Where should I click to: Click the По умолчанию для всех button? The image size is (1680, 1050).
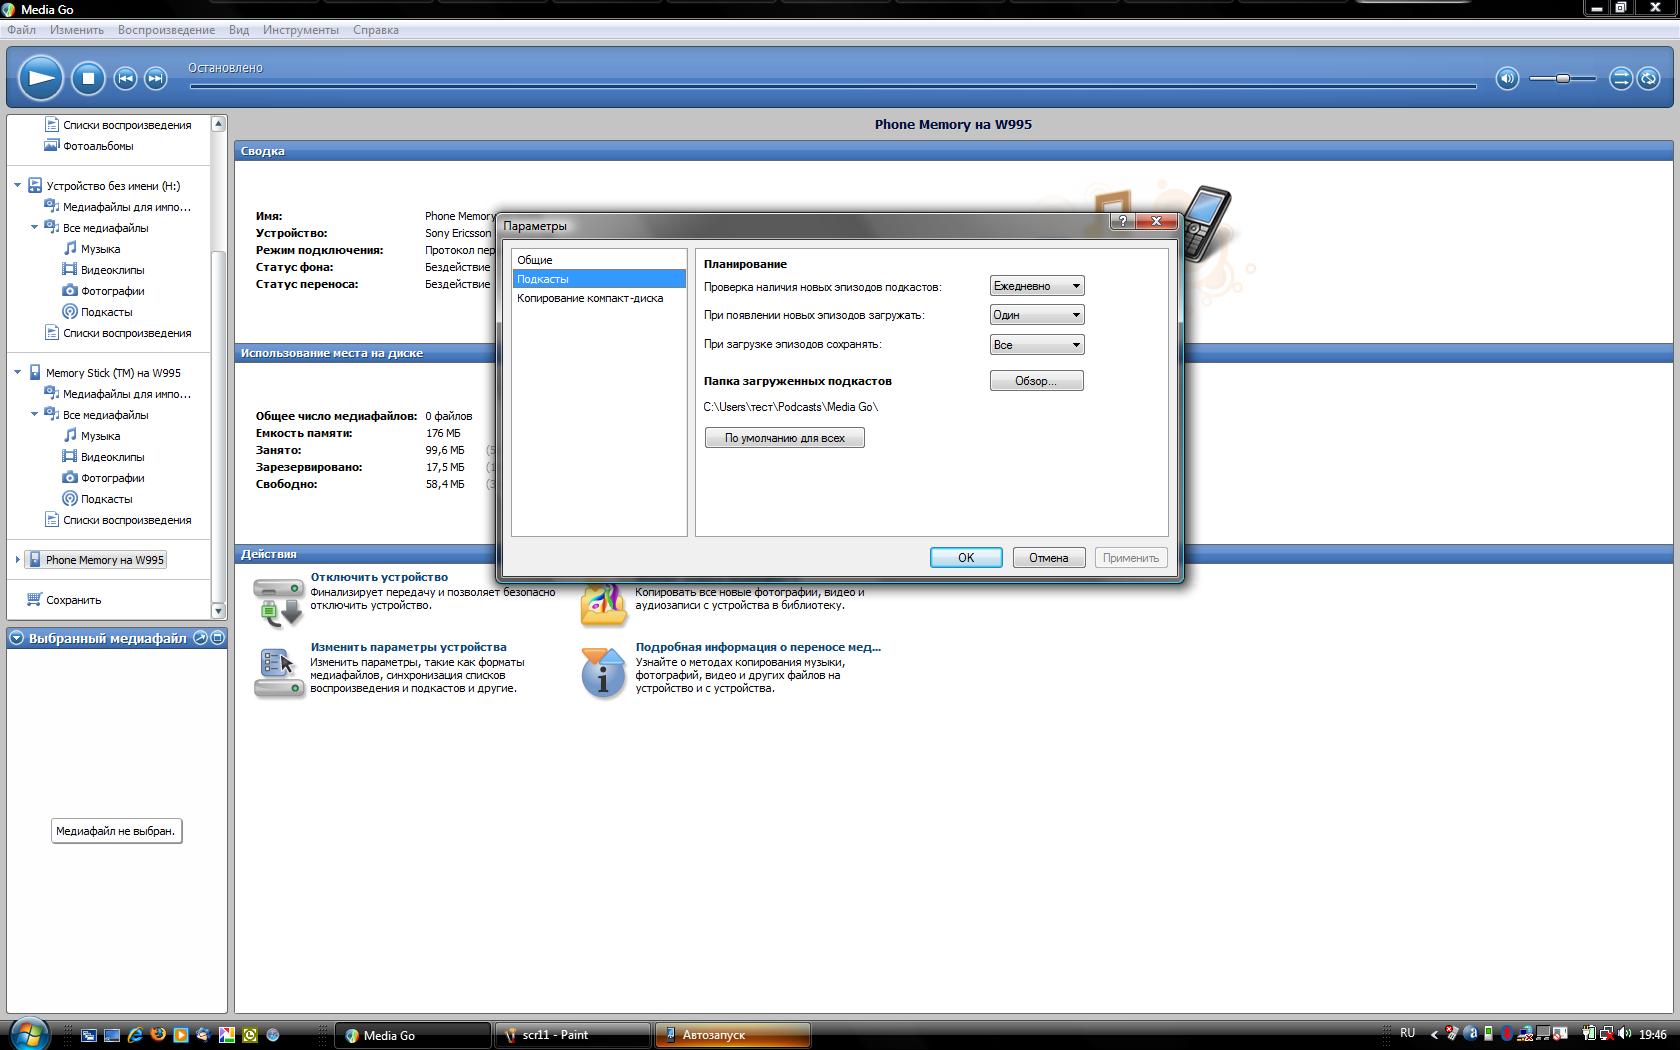[x=784, y=438]
